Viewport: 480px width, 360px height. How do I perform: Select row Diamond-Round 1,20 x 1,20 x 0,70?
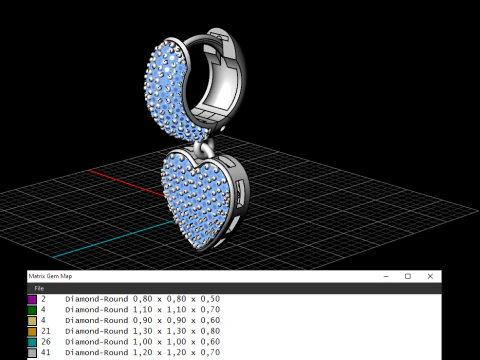[234, 352]
